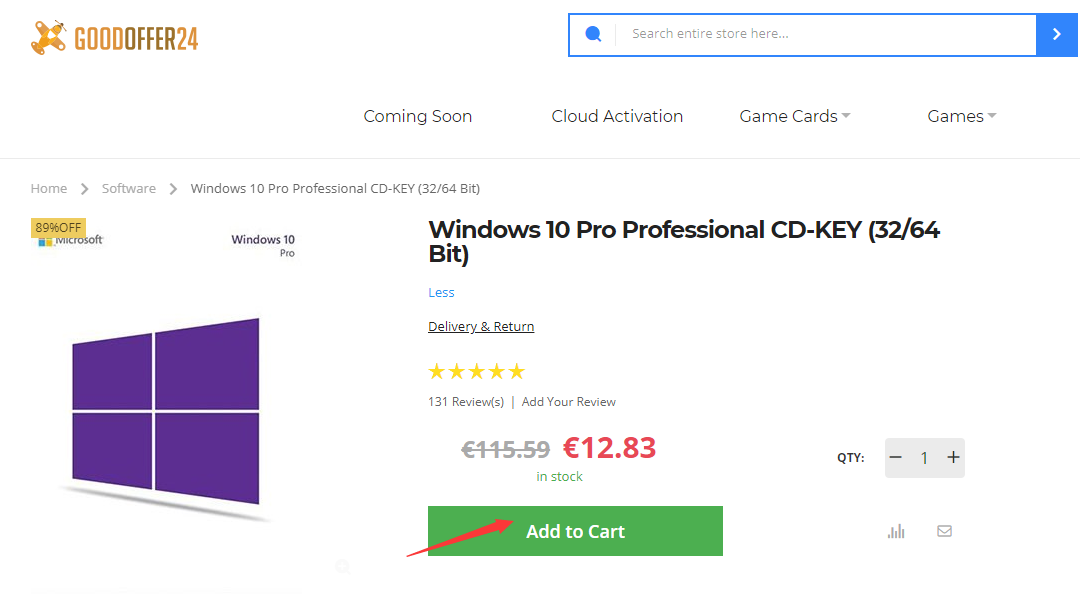
Task: Open the Coming Soon menu item
Action: (x=417, y=116)
